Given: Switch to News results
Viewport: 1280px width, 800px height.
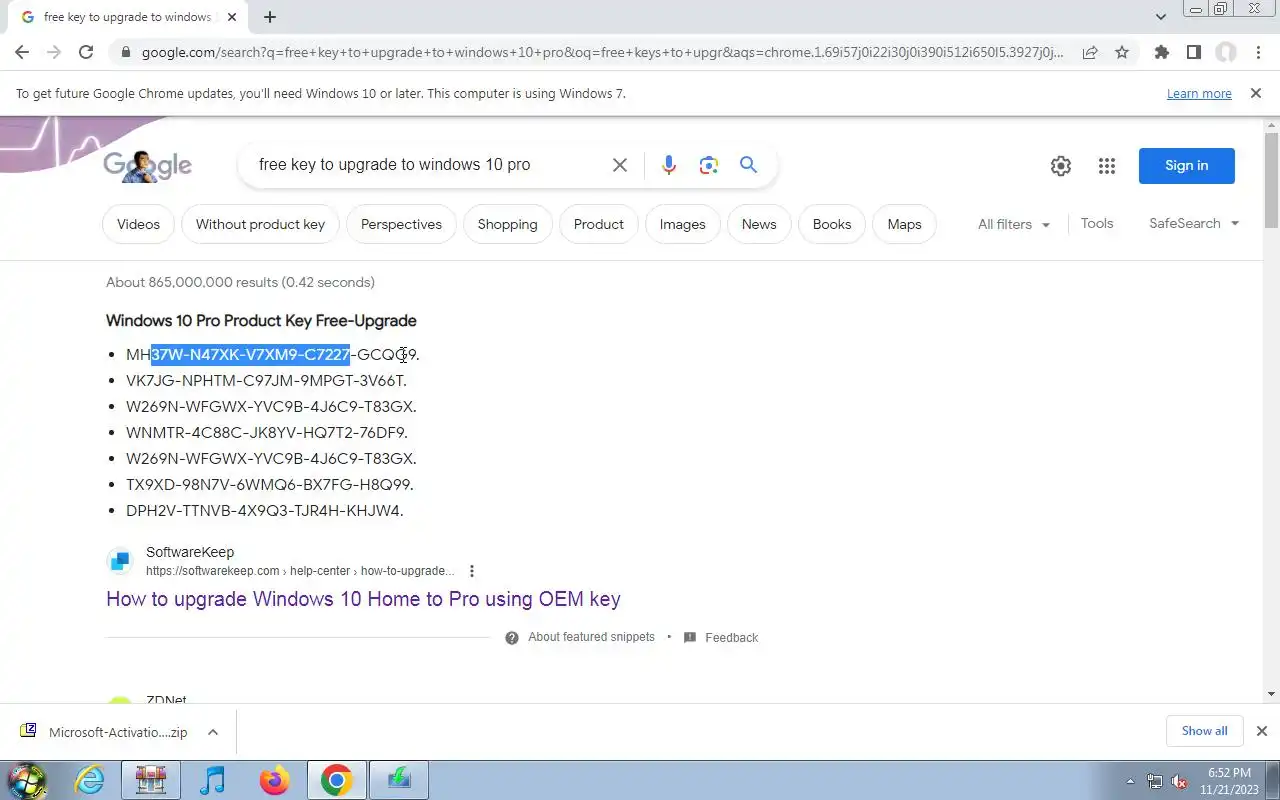Looking at the screenshot, I should tap(759, 224).
